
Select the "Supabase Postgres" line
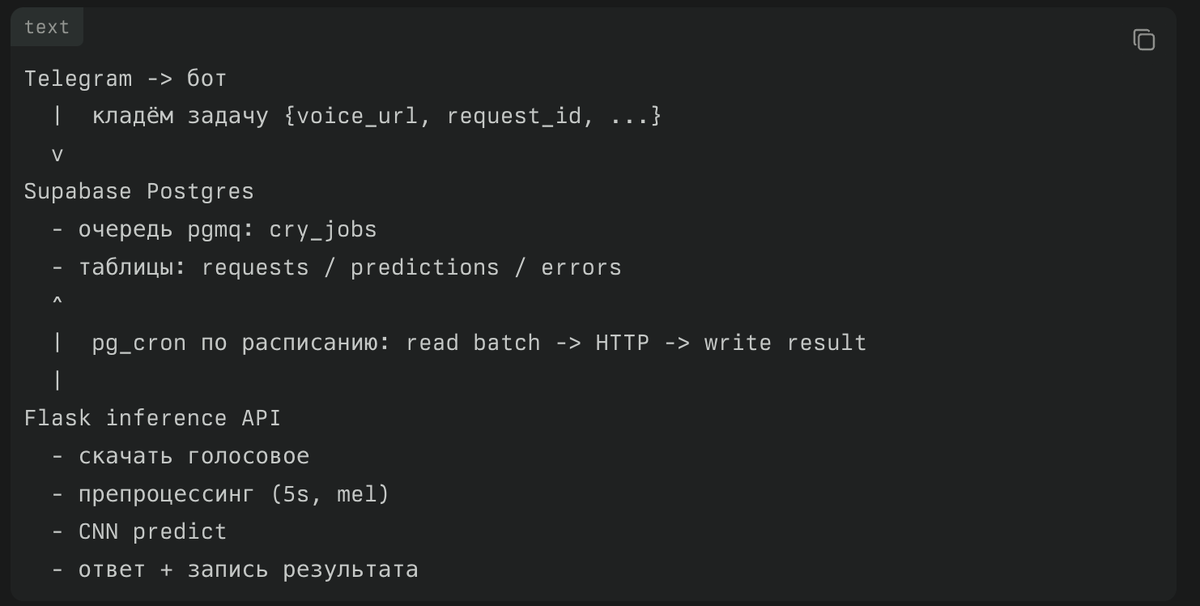point(139,191)
